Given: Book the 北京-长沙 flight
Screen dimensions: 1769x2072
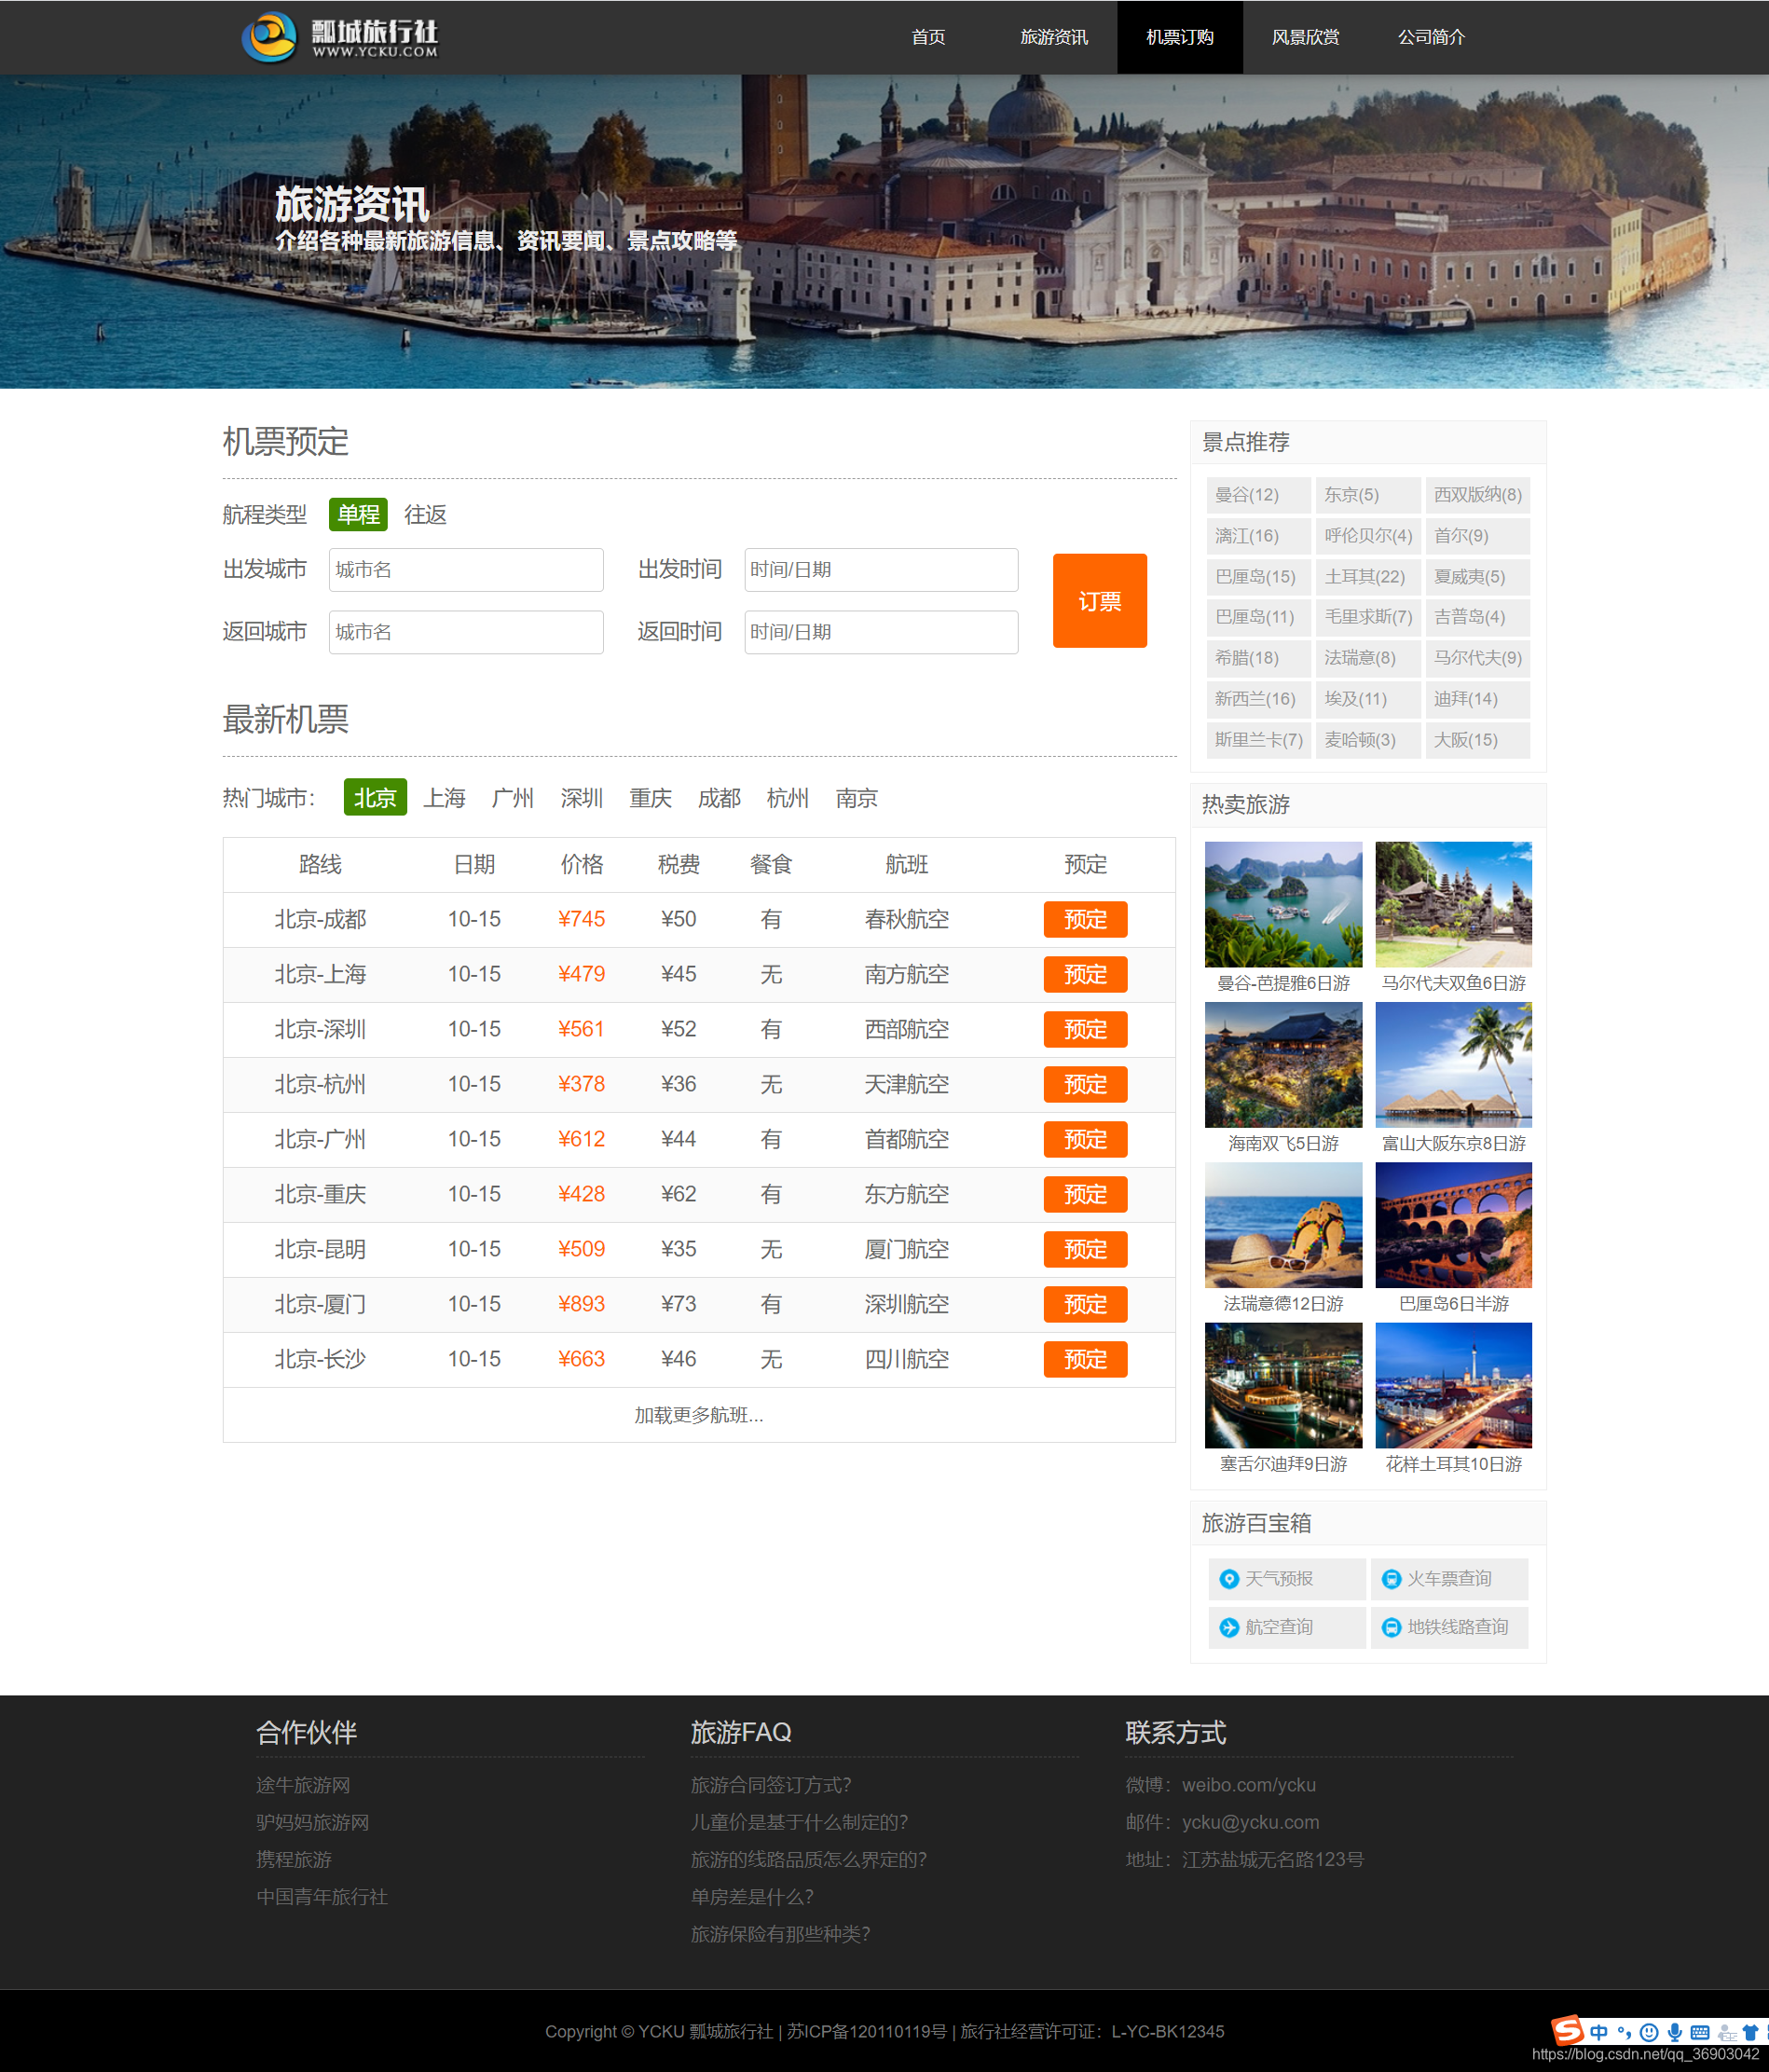Looking at the screenshot, I should point(1085,1359).
